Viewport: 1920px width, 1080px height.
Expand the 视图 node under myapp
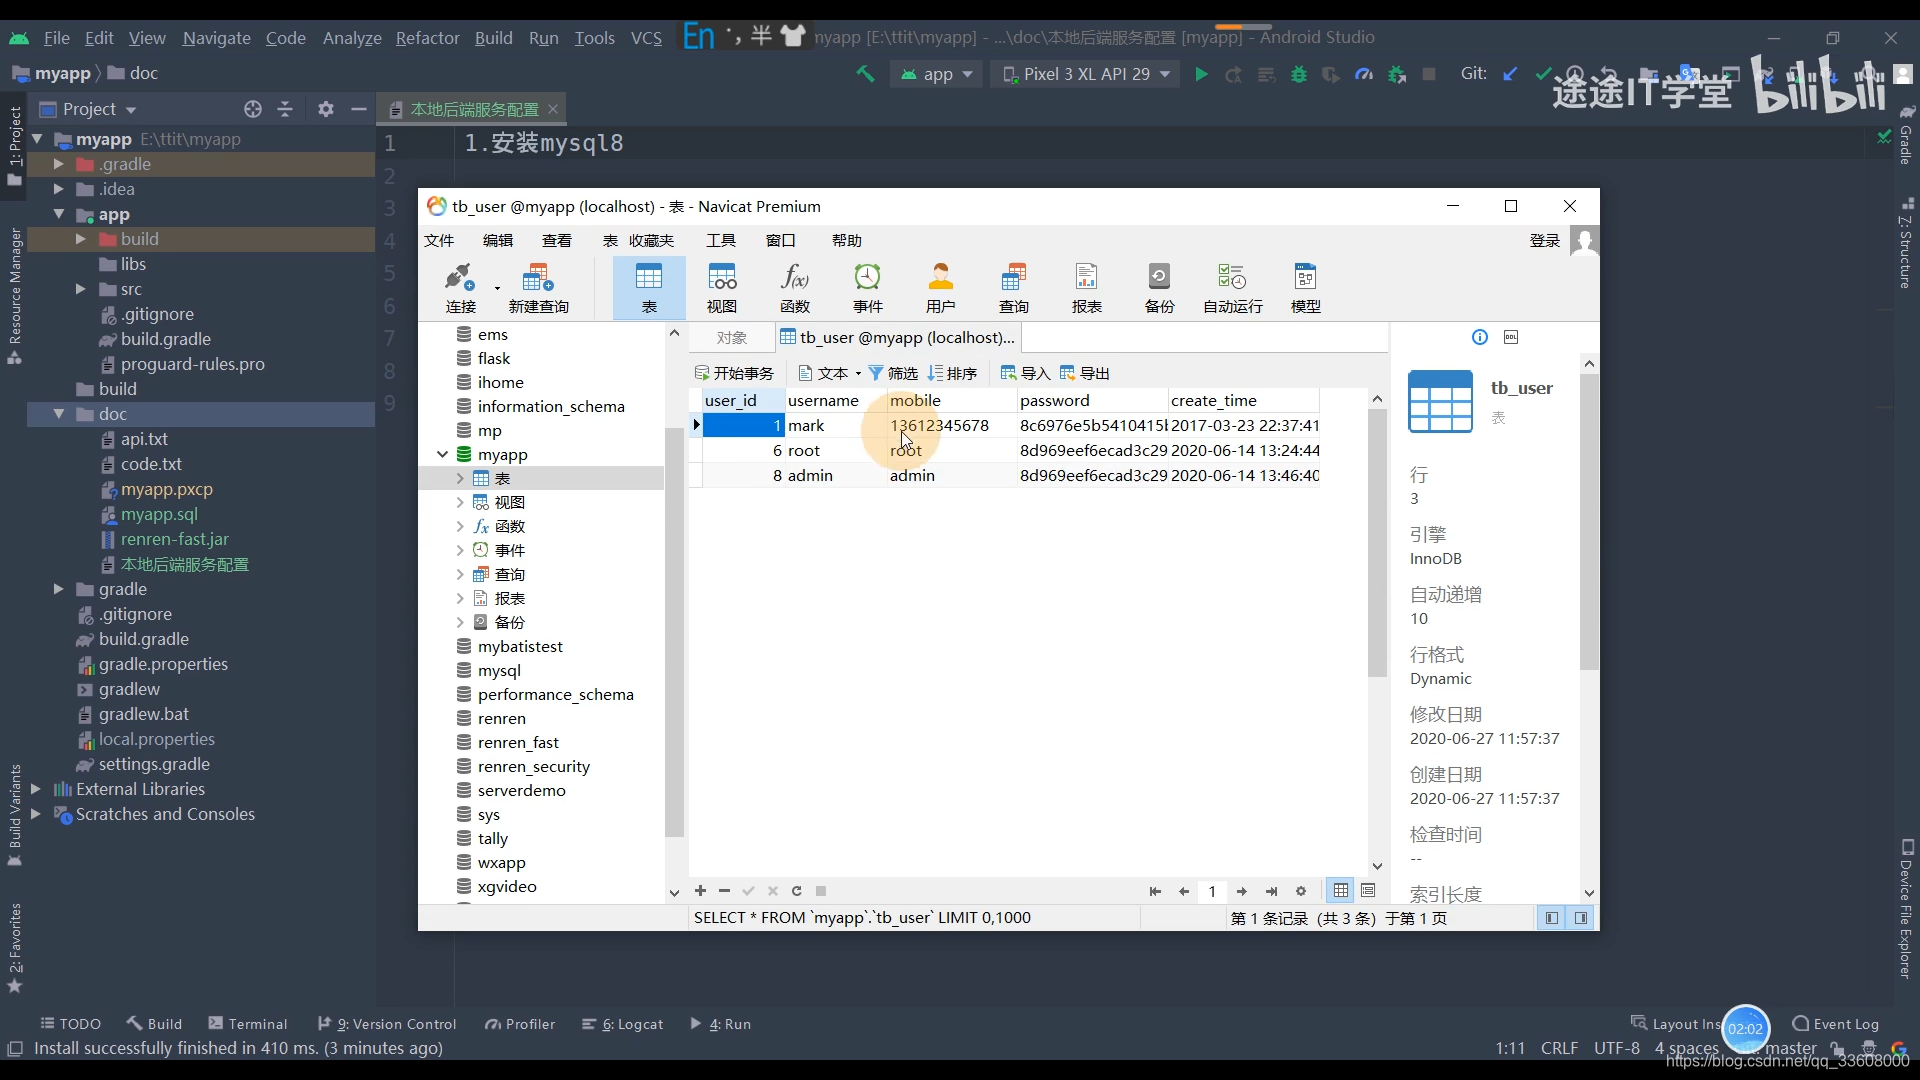[460, 502]
